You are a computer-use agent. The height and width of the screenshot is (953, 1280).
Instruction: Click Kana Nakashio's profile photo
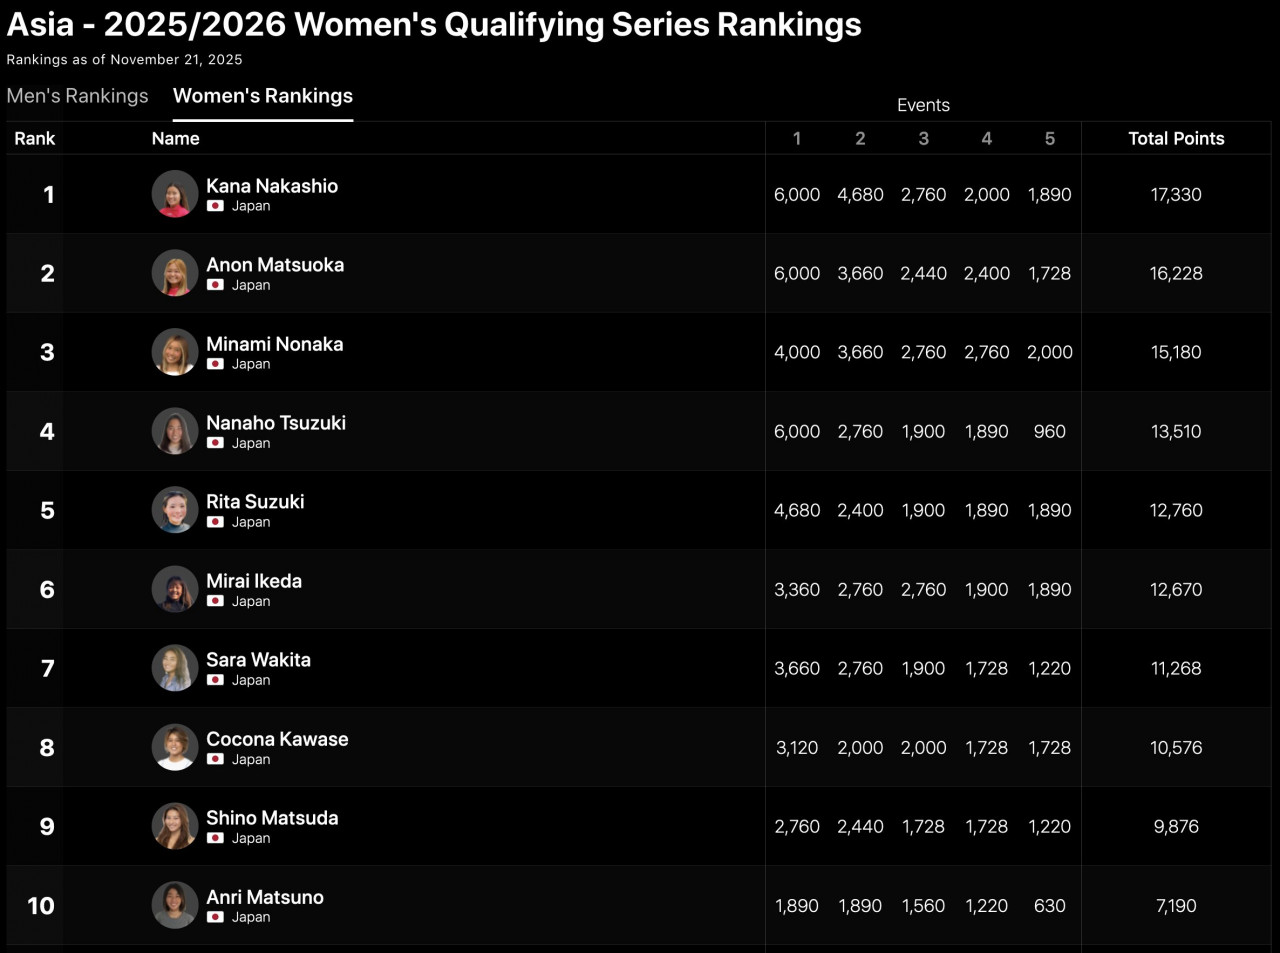coord(175,194)
